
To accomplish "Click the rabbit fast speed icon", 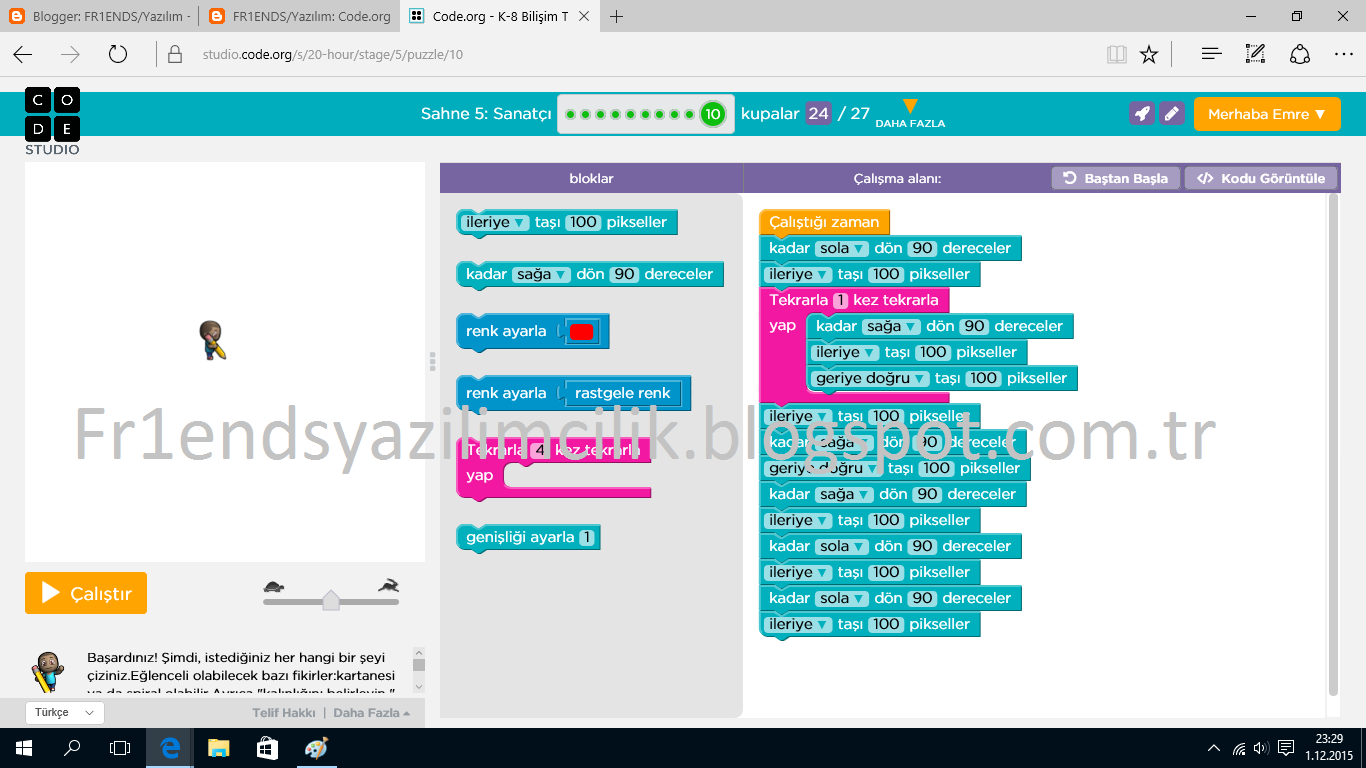I will click(x=388, y=585).
